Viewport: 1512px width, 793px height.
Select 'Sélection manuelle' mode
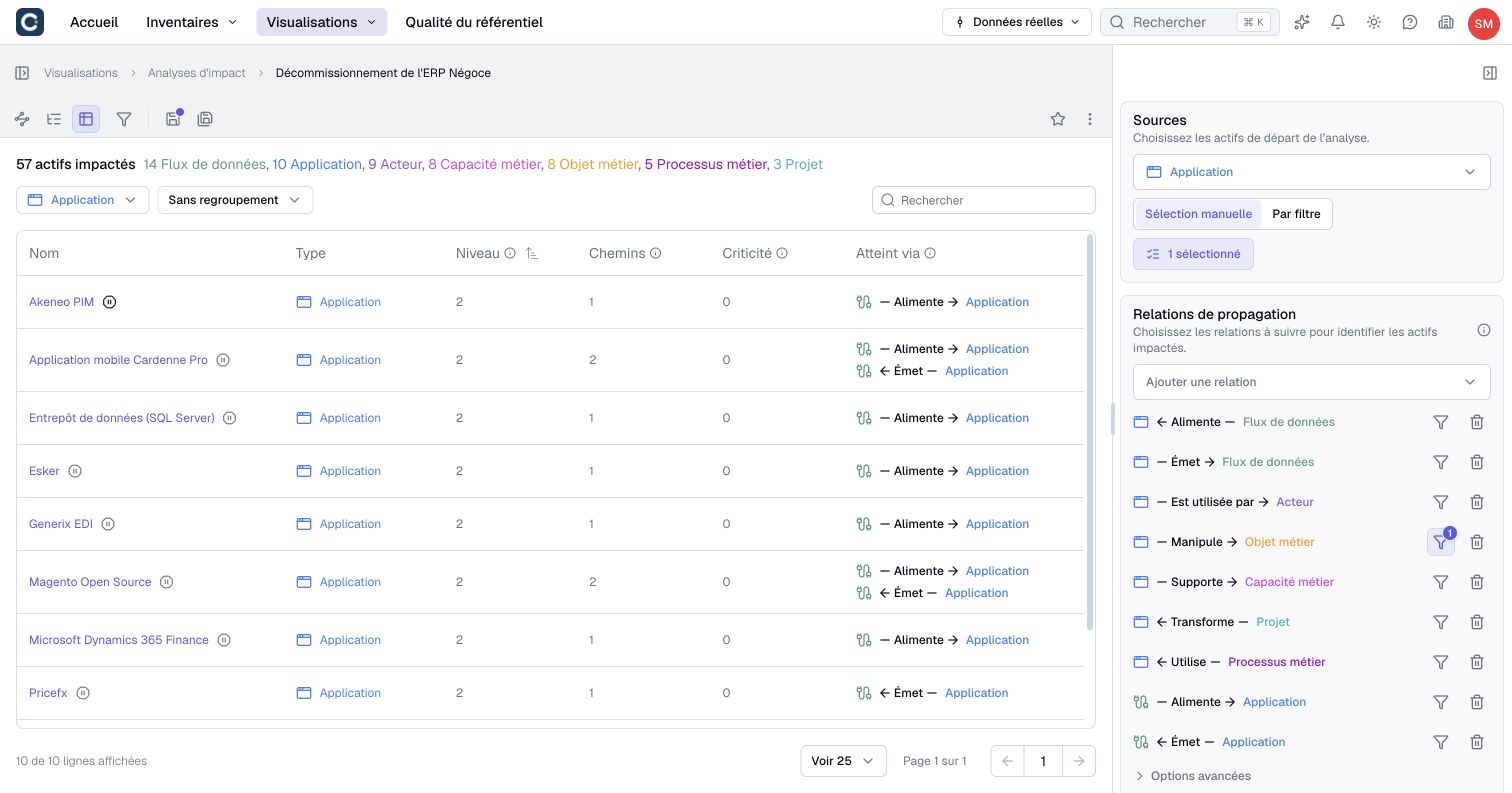point(1198,214)
